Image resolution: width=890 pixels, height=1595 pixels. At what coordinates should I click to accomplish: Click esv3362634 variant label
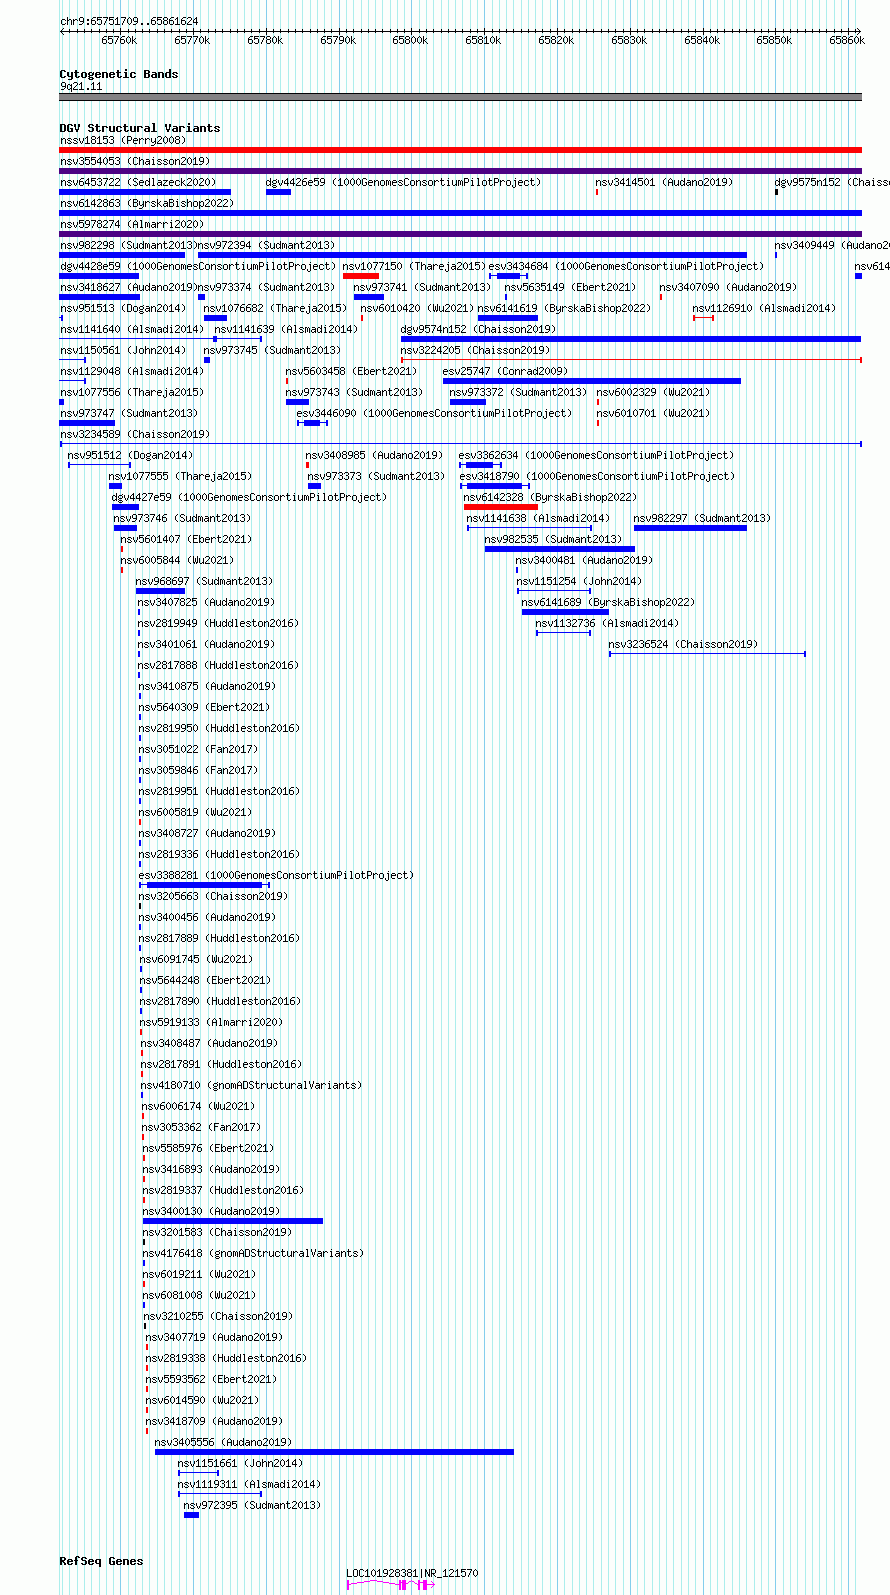(596, 455)
